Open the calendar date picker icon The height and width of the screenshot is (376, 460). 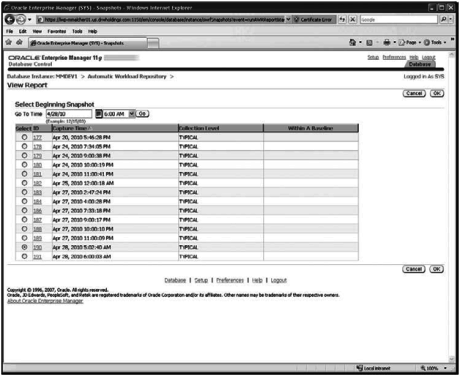click(x=99, y=114)
